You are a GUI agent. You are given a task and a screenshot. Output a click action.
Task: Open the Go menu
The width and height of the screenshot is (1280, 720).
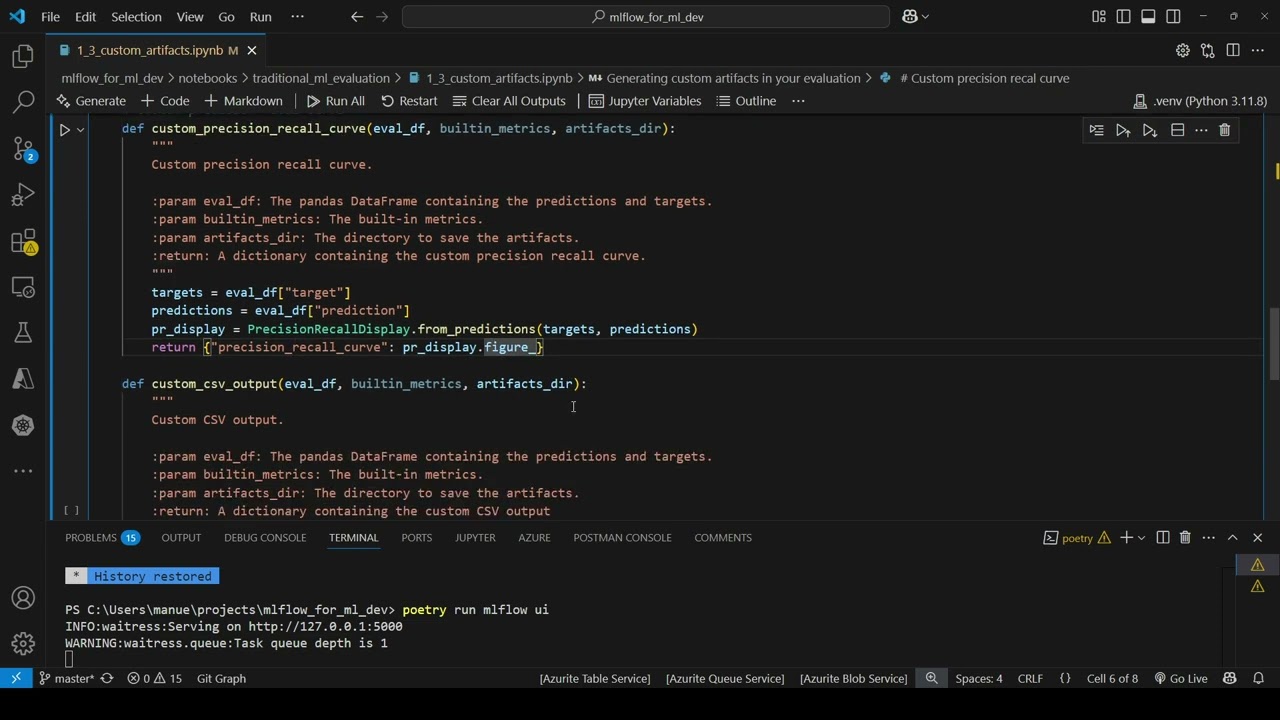click(x=226, y=16)
